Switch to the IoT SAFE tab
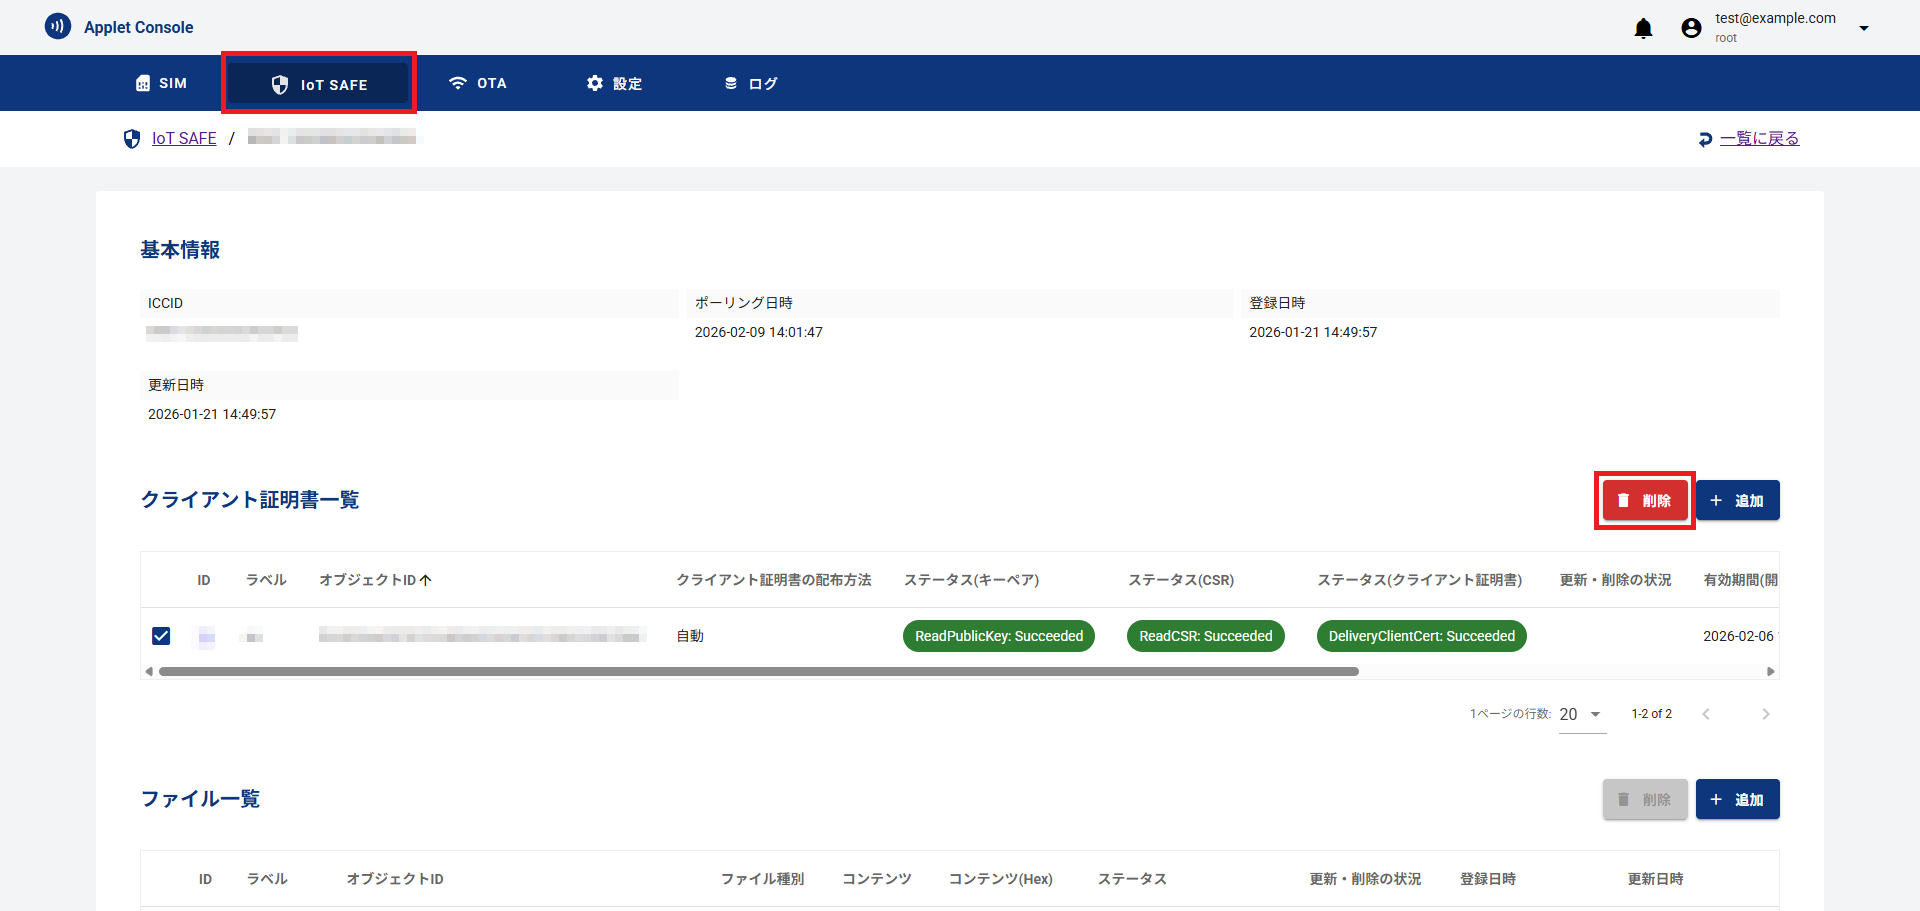The image size is (1920, 911). pos(319,84)
